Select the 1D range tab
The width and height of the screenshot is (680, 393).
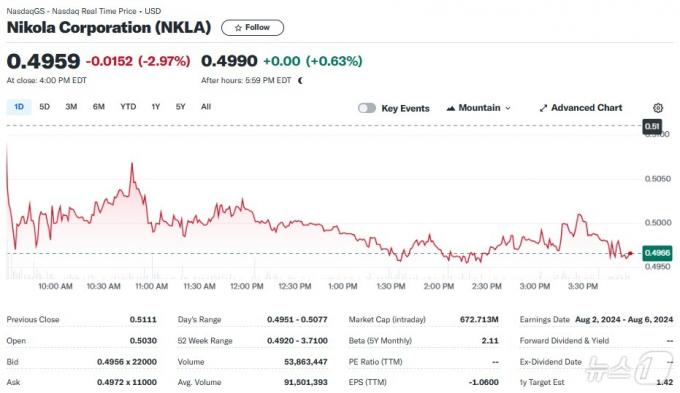click(x=19, y=107)
